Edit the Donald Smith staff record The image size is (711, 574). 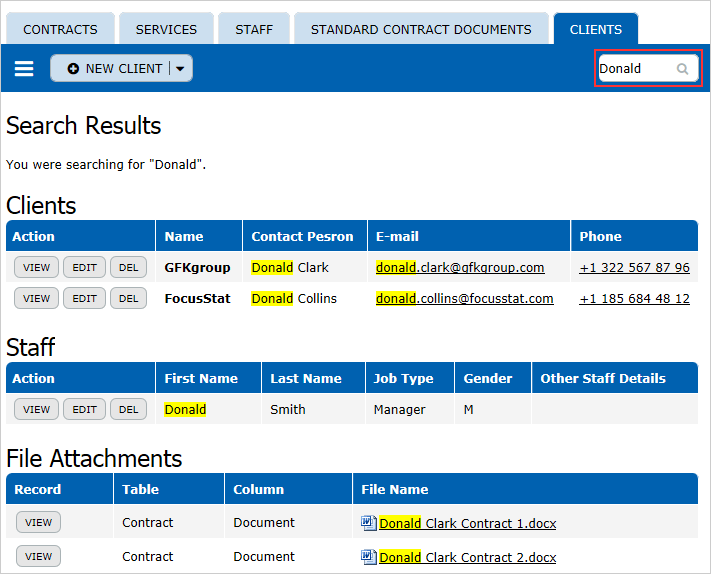[x=84, y=409]
